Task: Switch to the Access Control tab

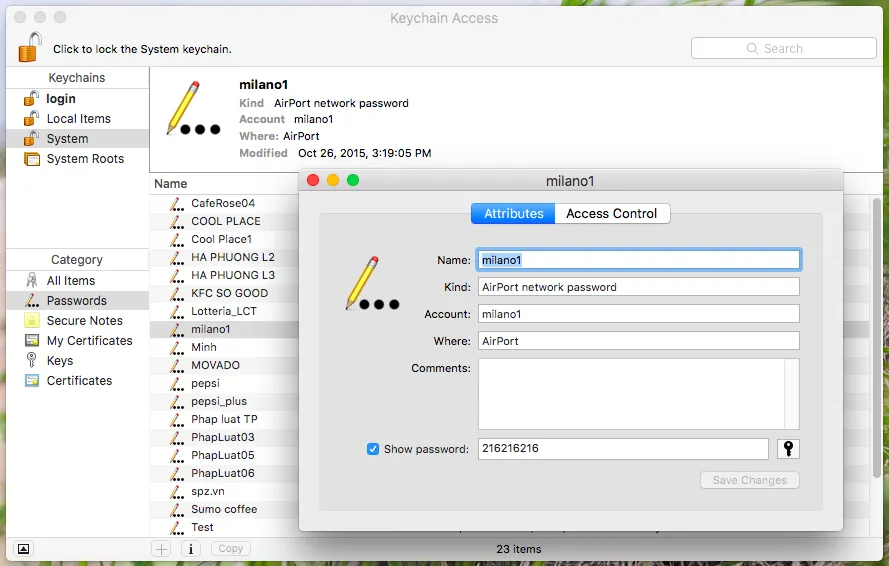Action: point(611,213)
